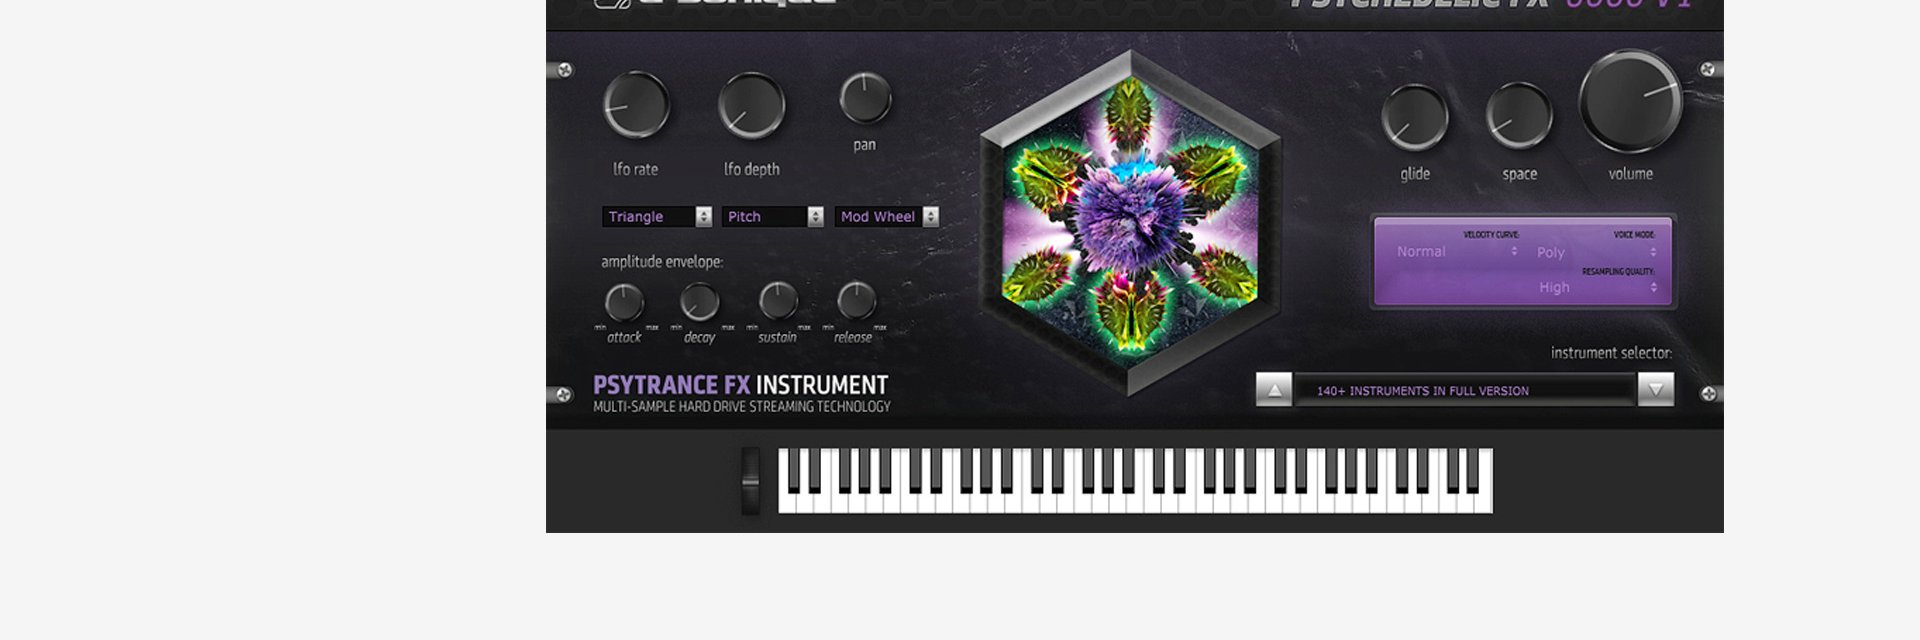1920x640 pixels.
Task: Open the Pitch LFO target dropdown
Action: [x=773, y=217]
